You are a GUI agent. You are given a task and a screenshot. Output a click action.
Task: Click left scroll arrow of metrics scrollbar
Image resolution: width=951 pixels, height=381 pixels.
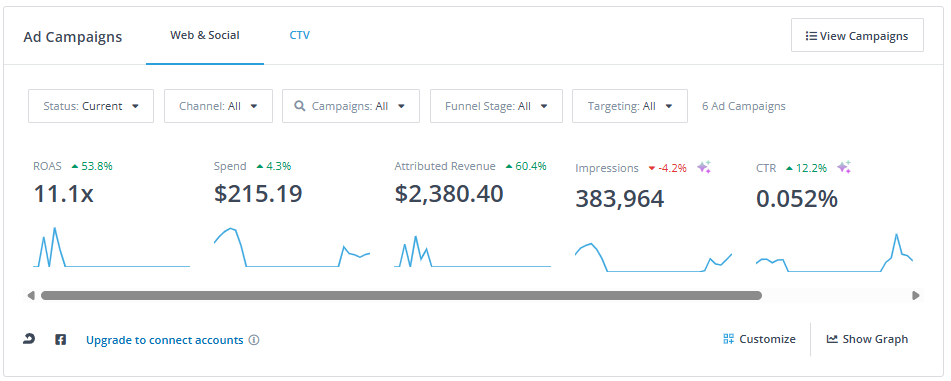(x=31, y=295)
